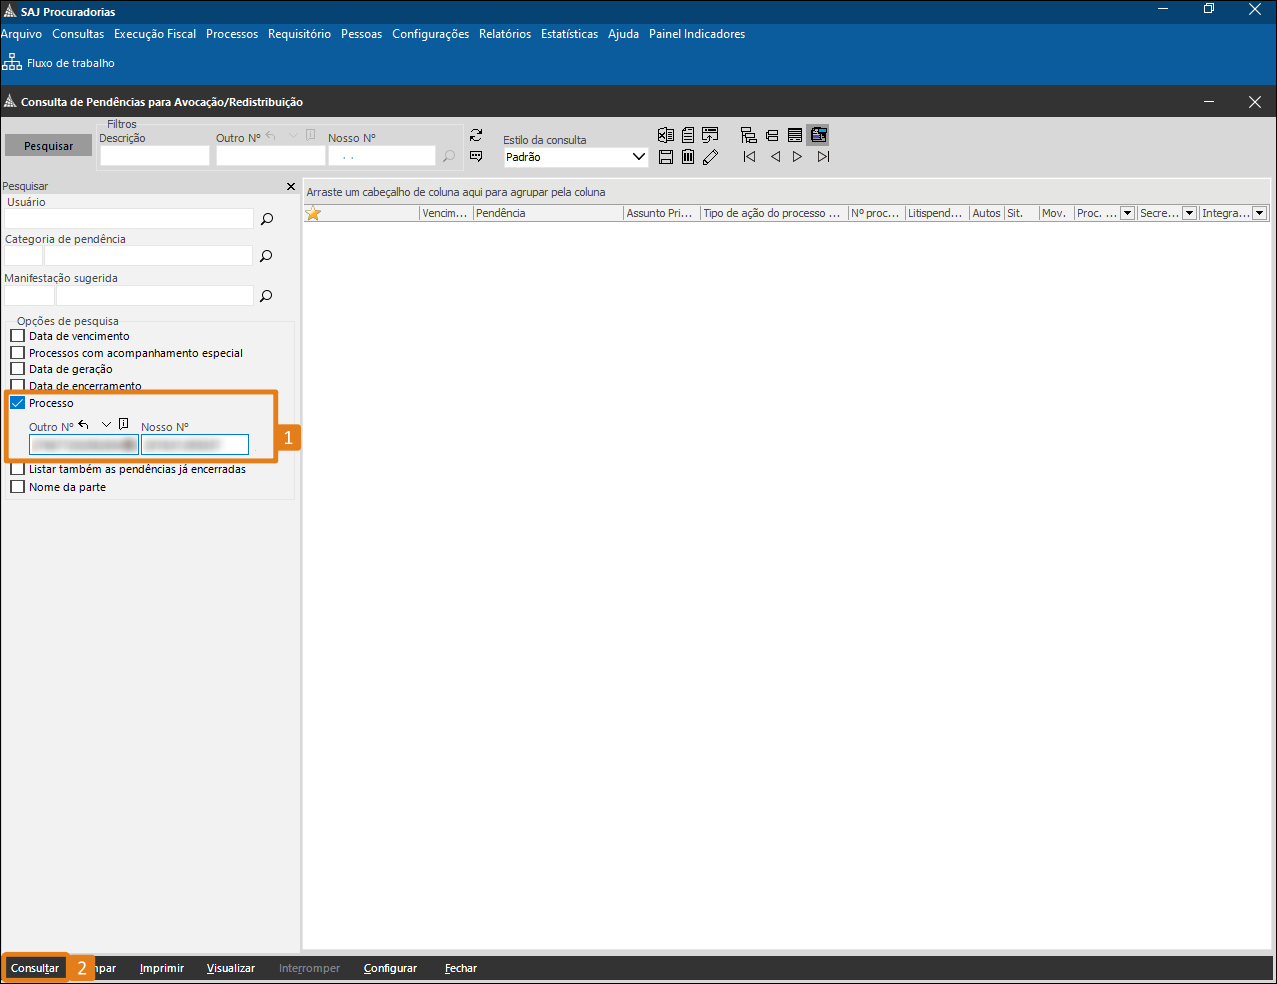Click the refresh arrows icon
1277x984 pixels.
pos(476,135)
